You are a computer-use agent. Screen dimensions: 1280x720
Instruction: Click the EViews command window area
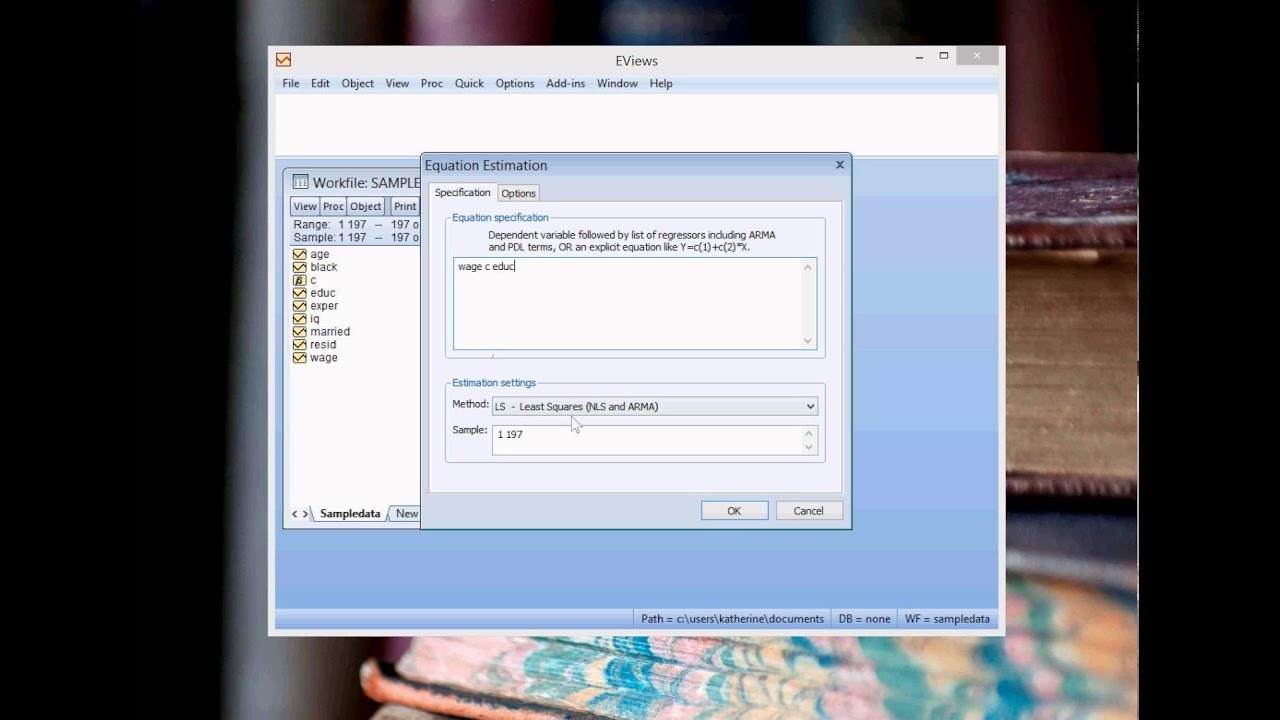pos(636,125)
